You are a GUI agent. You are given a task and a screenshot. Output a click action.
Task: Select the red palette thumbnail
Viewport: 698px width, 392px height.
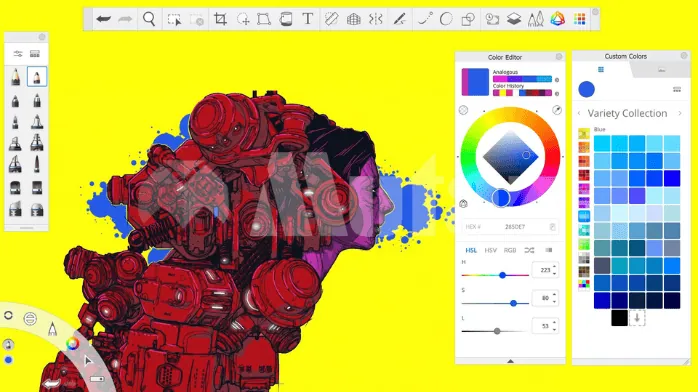[584, 175]
